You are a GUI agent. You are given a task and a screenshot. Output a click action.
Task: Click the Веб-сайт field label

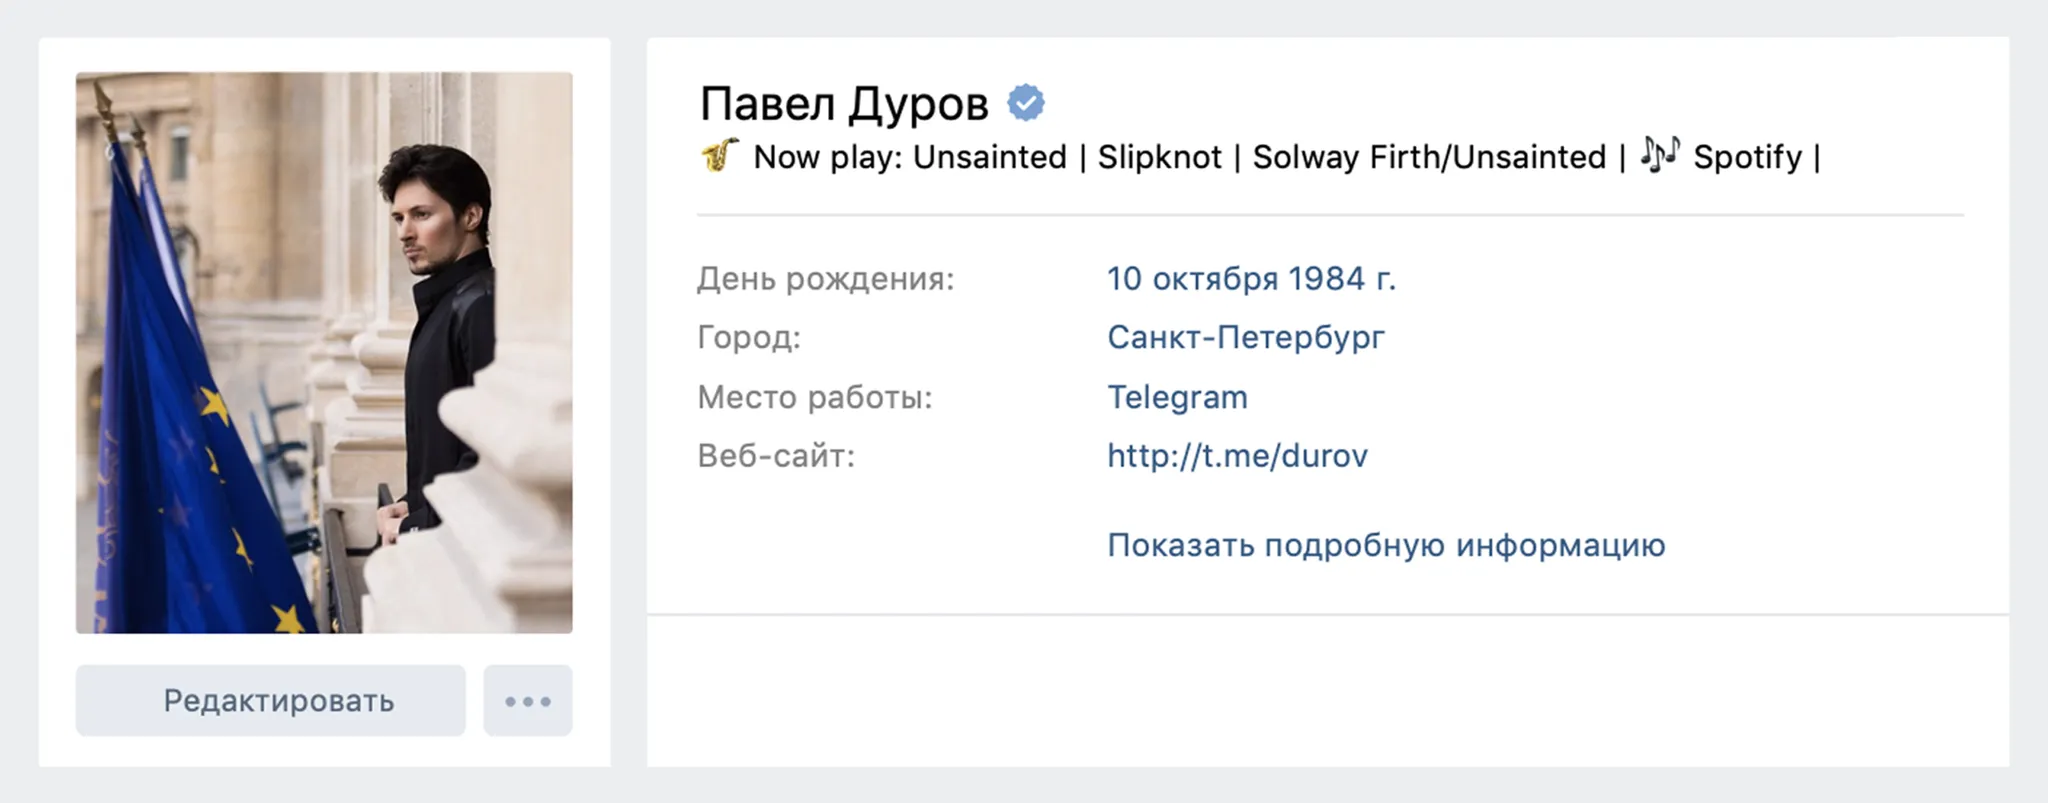pos(776,456)
